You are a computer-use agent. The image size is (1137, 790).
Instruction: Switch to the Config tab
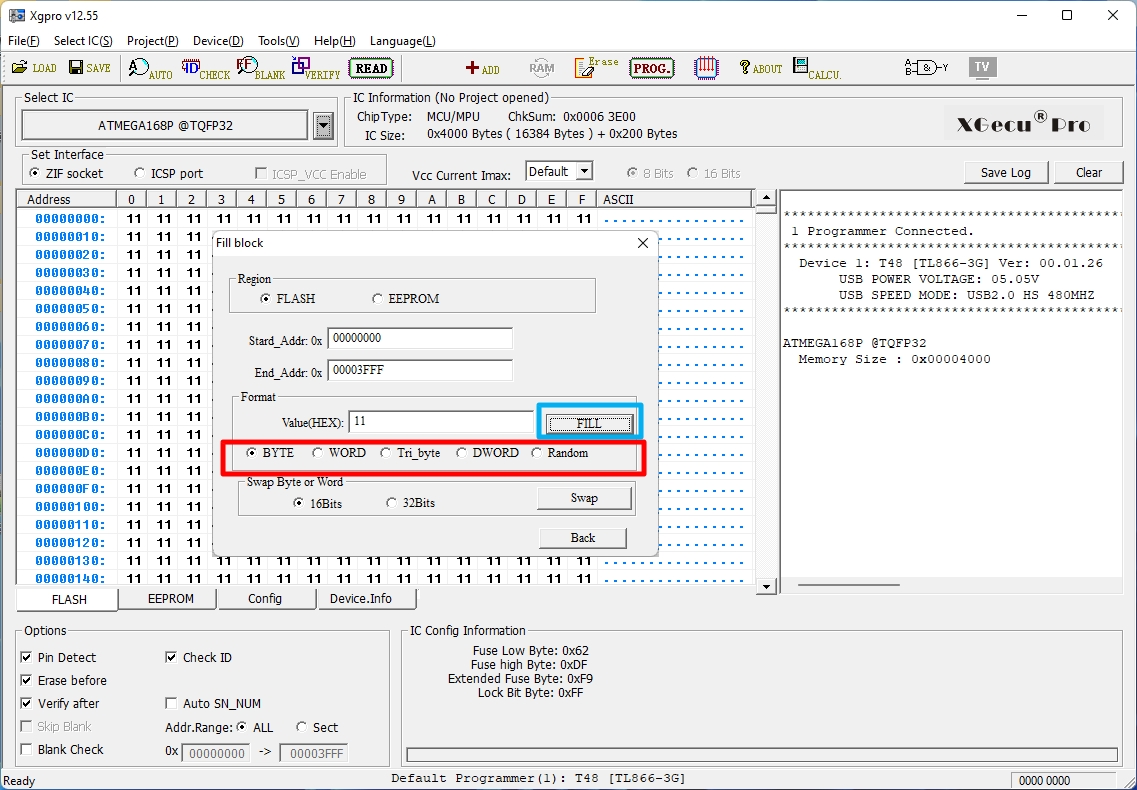coord(265,599)
